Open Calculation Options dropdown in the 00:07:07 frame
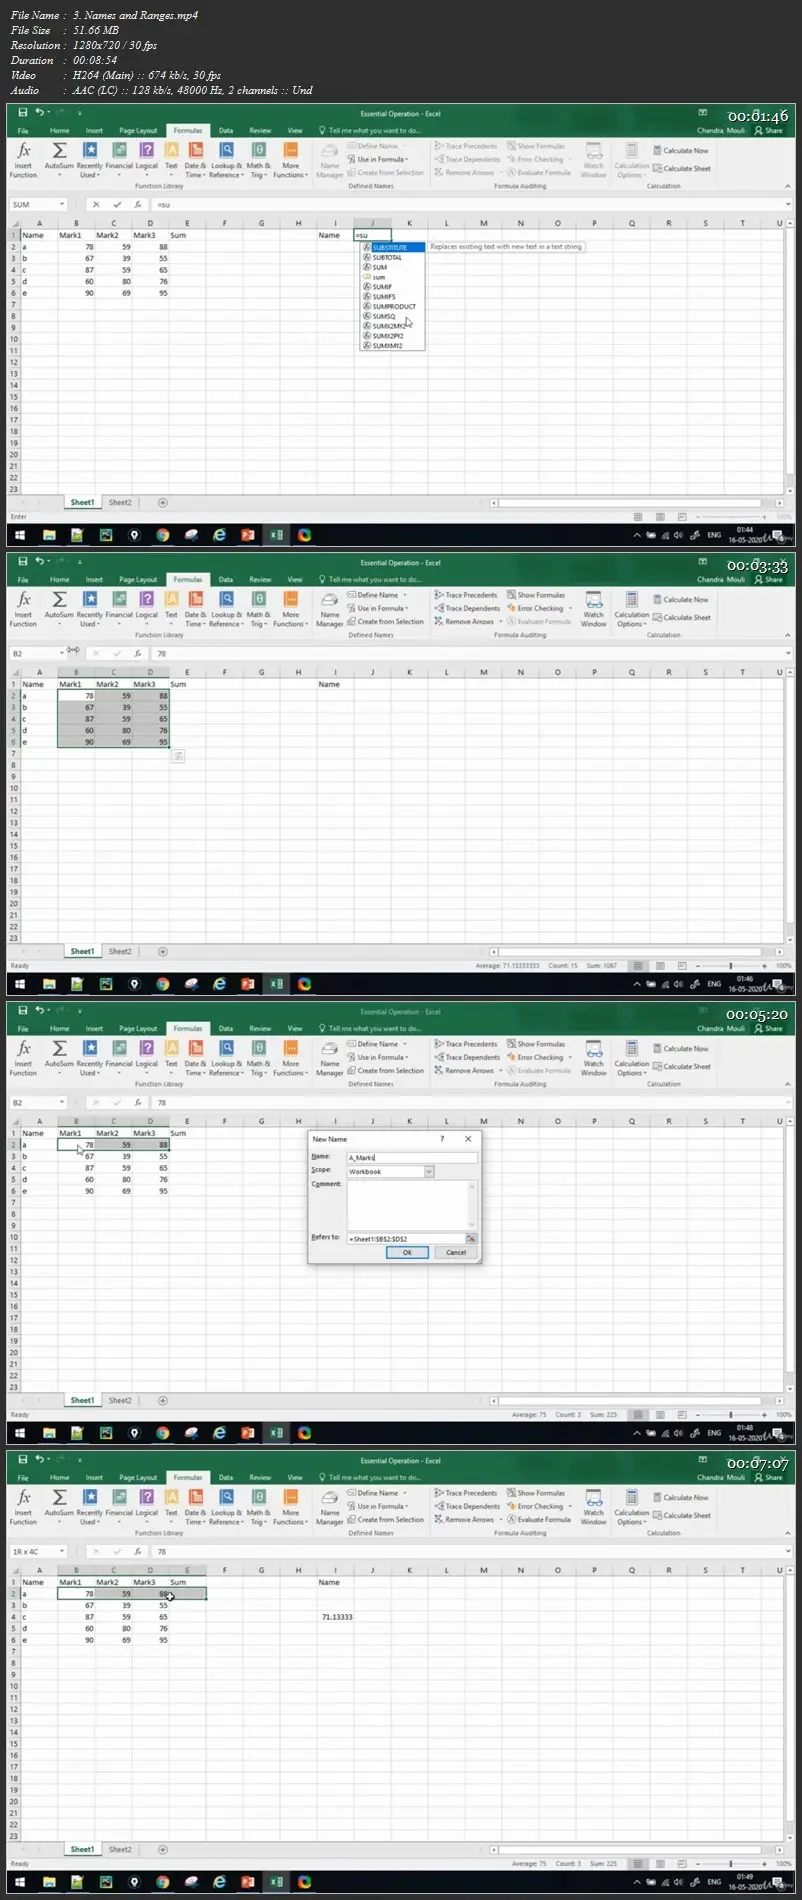 coord(631,1506)
